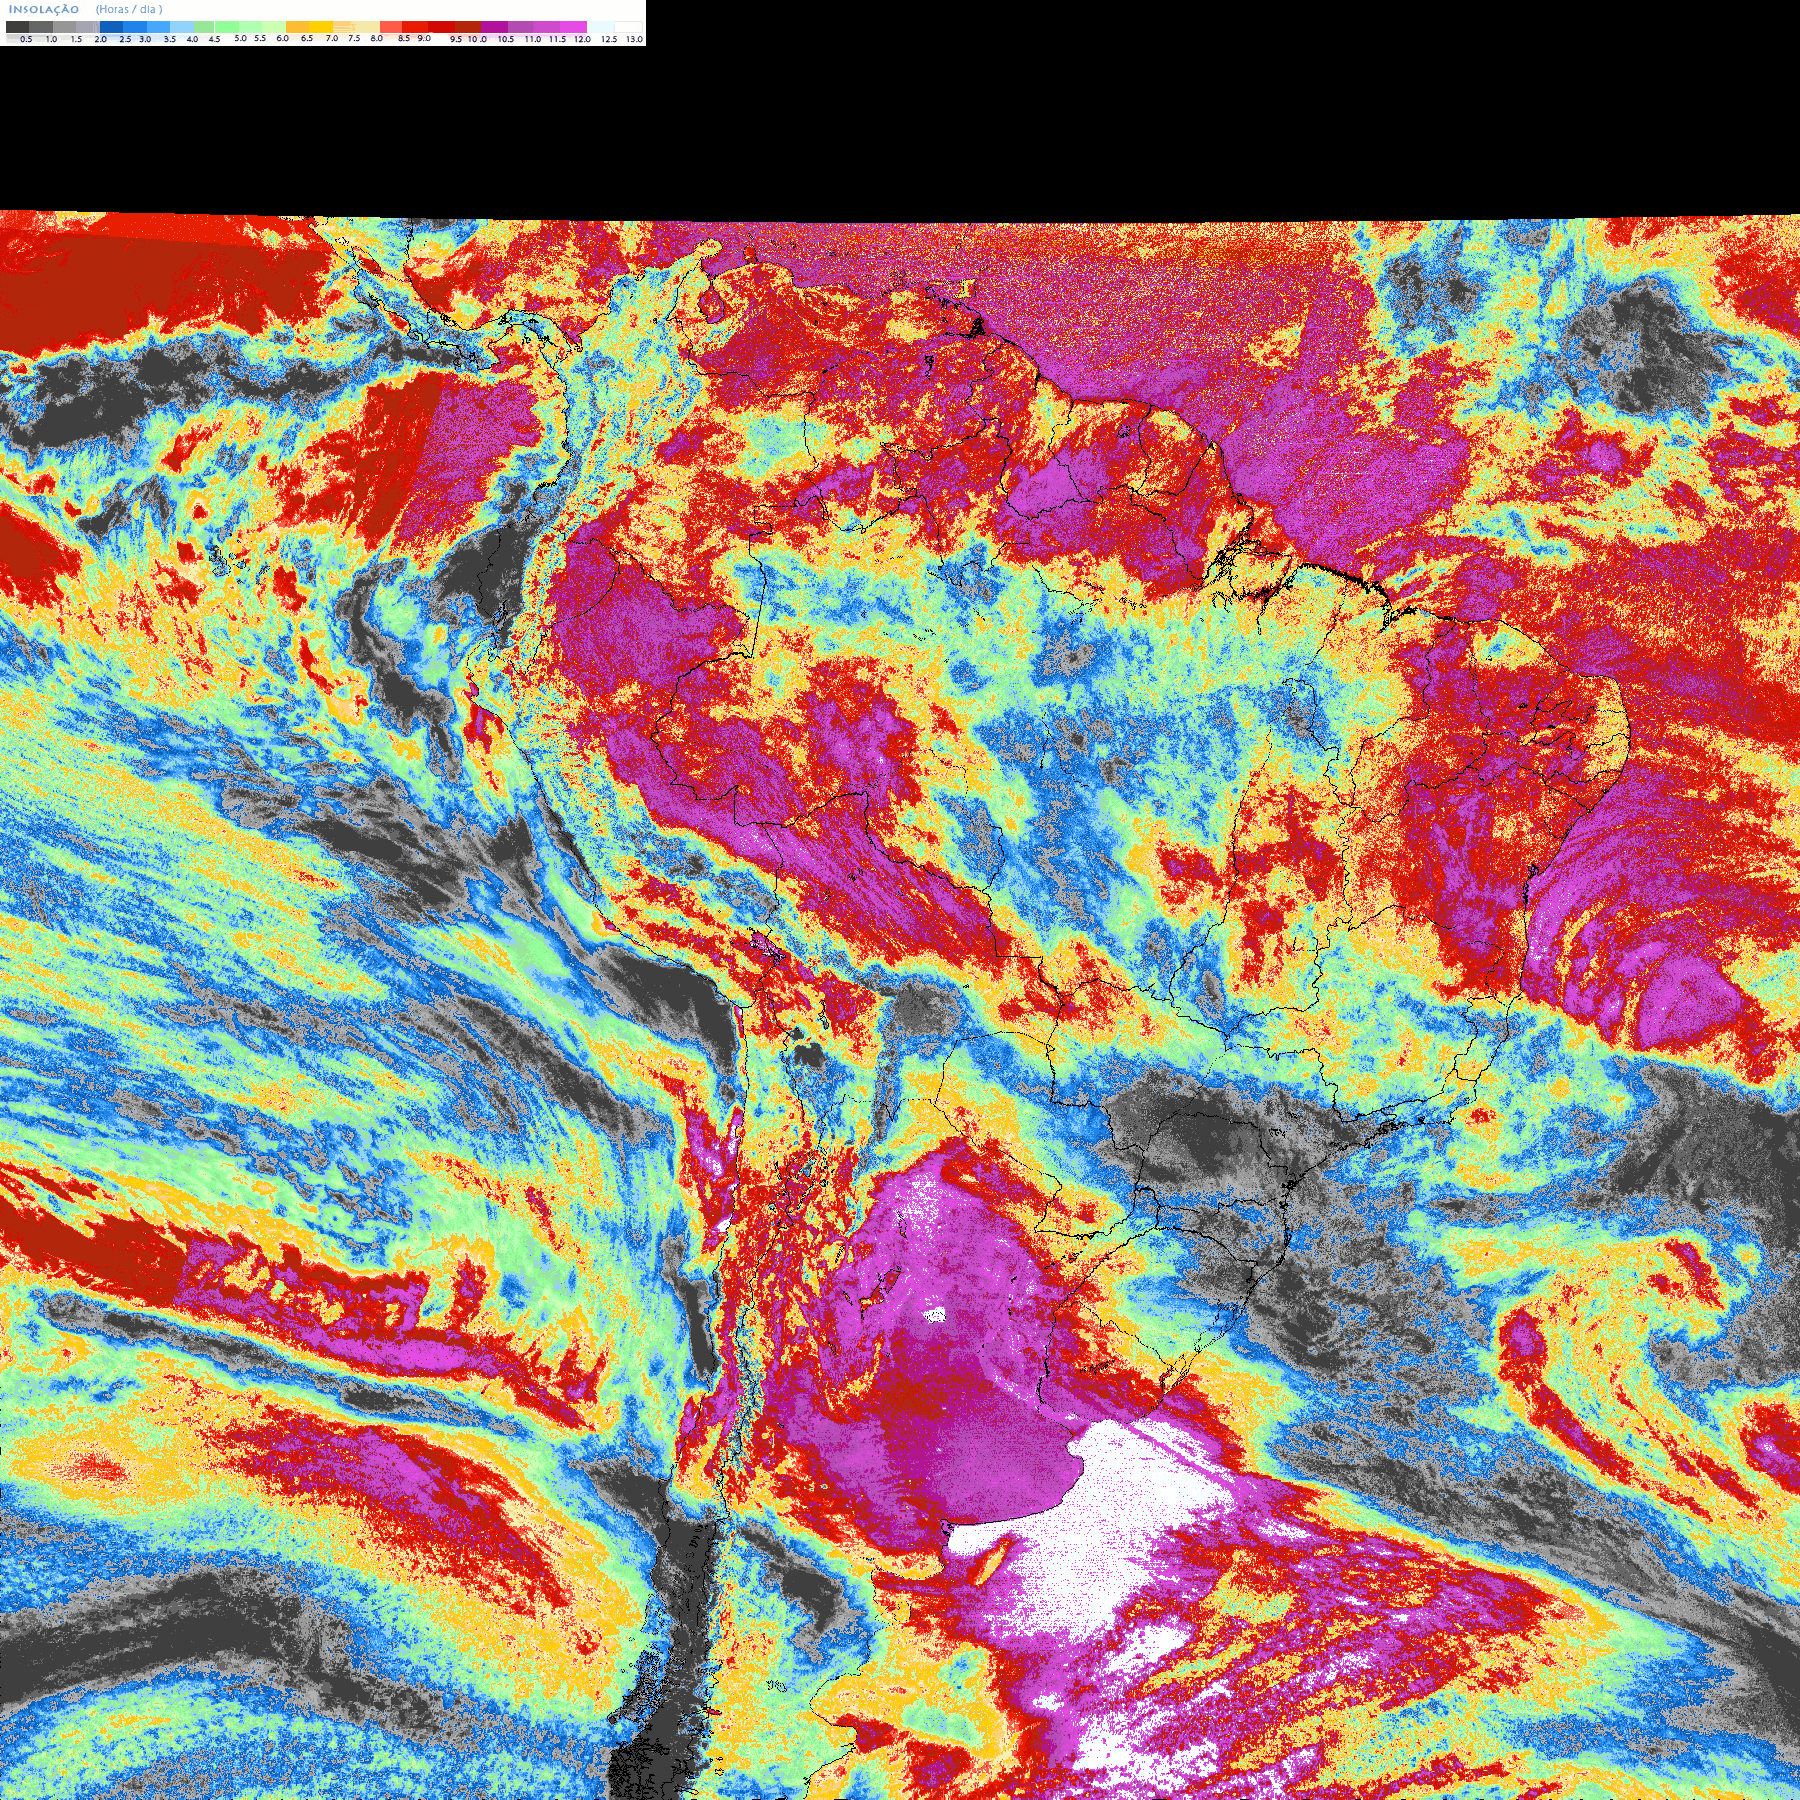Click the 13.0 legend value
The image size is (1800, 1800).
click(x=634, y=39)
